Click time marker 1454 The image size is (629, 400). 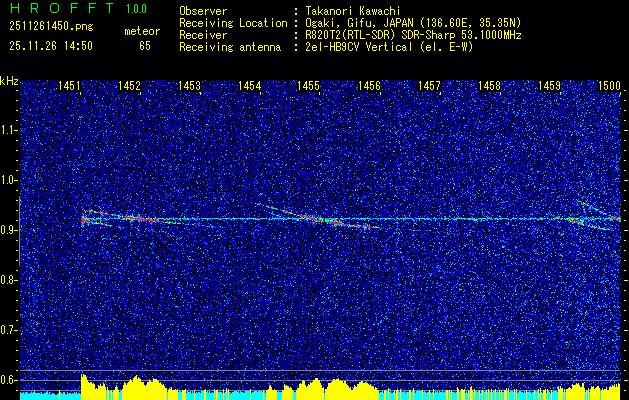(x=250, y=85)
